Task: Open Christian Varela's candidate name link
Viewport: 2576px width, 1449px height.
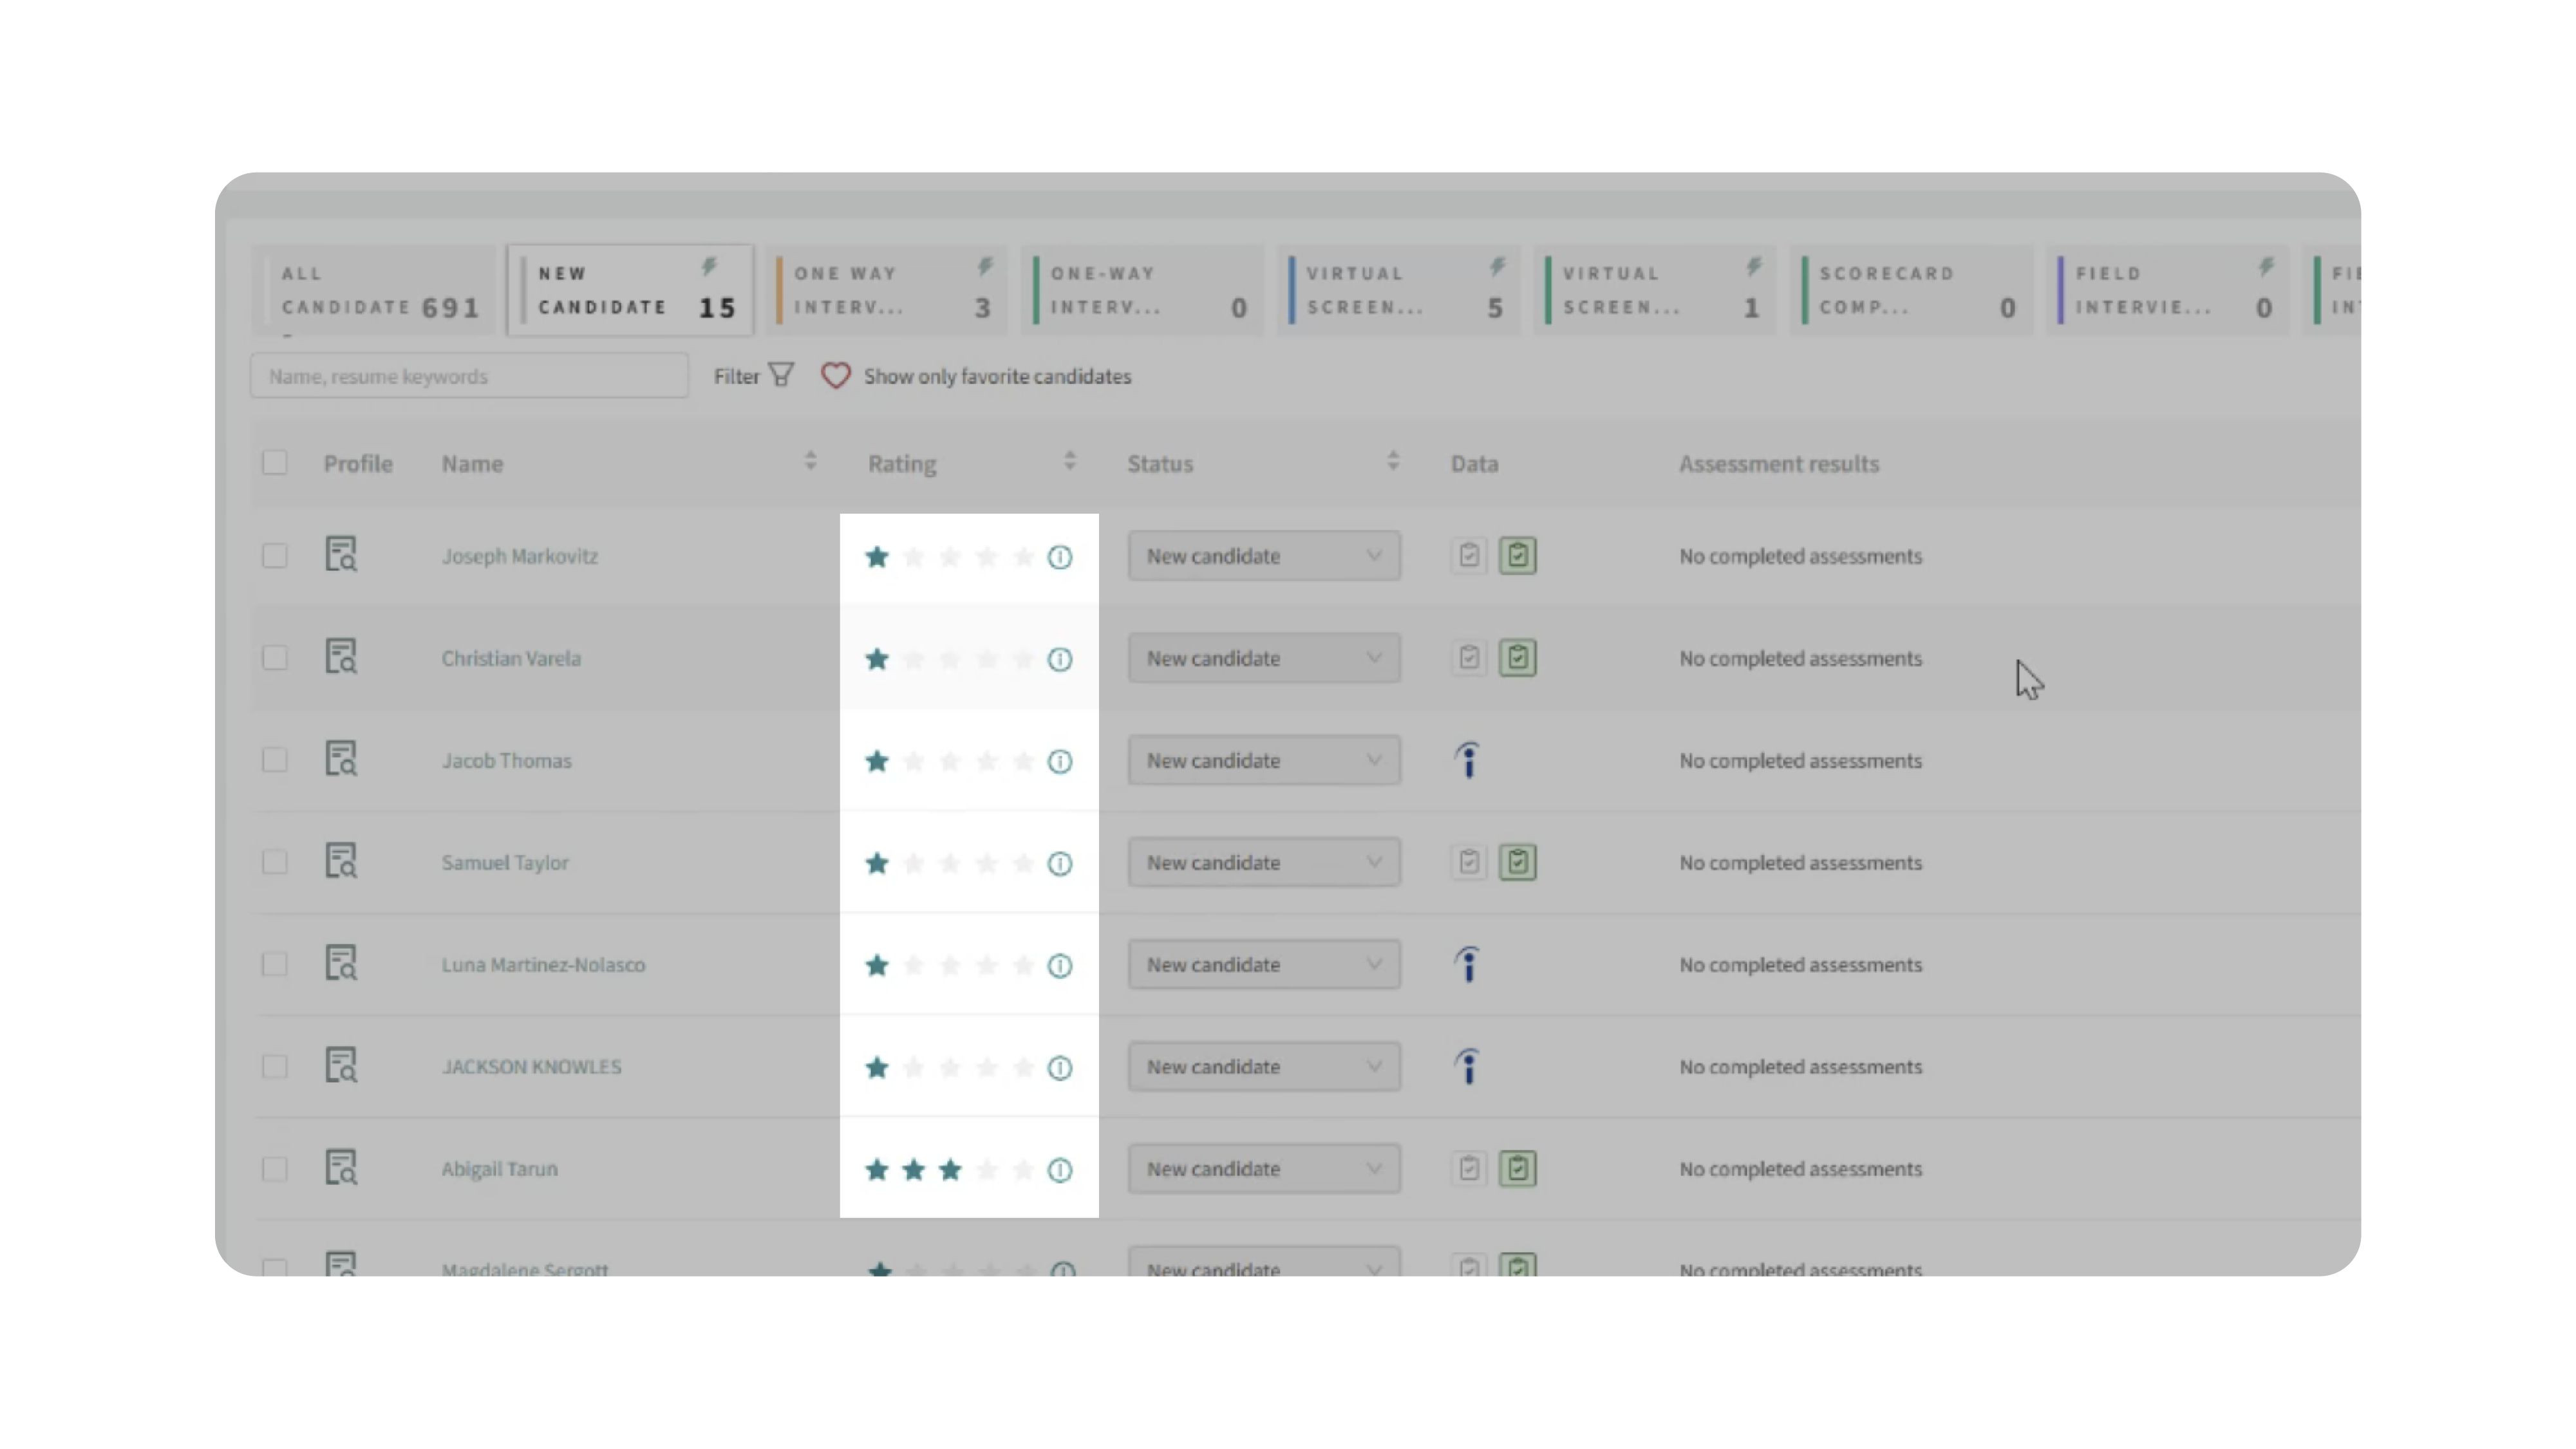Action: [511, 659]
